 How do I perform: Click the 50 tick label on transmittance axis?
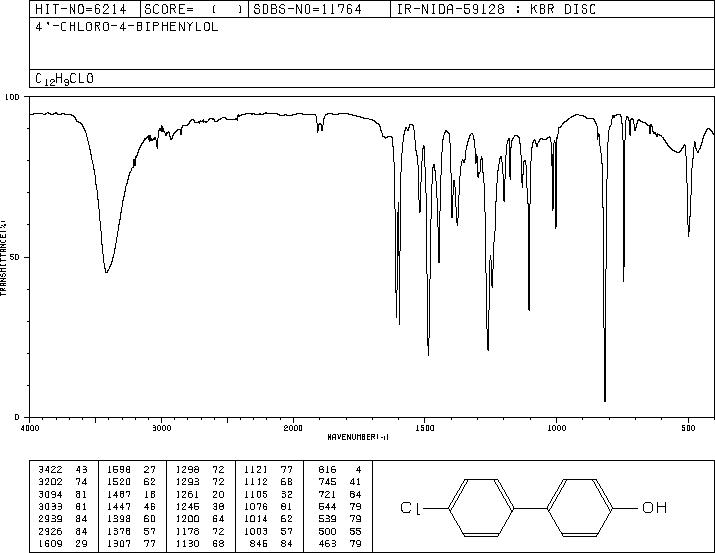[15, 257]
